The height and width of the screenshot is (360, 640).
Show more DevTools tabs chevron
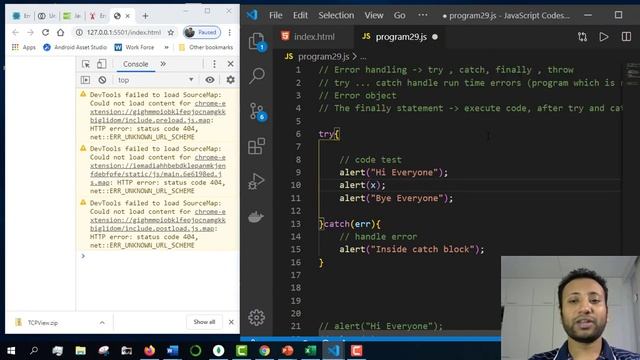(163, 64)
